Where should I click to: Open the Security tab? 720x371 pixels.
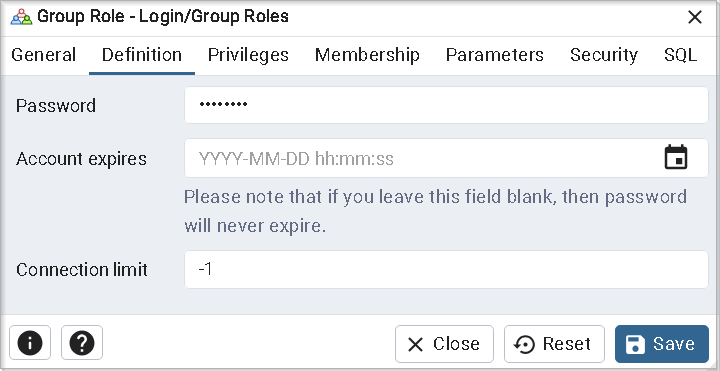tap(604, 55)
